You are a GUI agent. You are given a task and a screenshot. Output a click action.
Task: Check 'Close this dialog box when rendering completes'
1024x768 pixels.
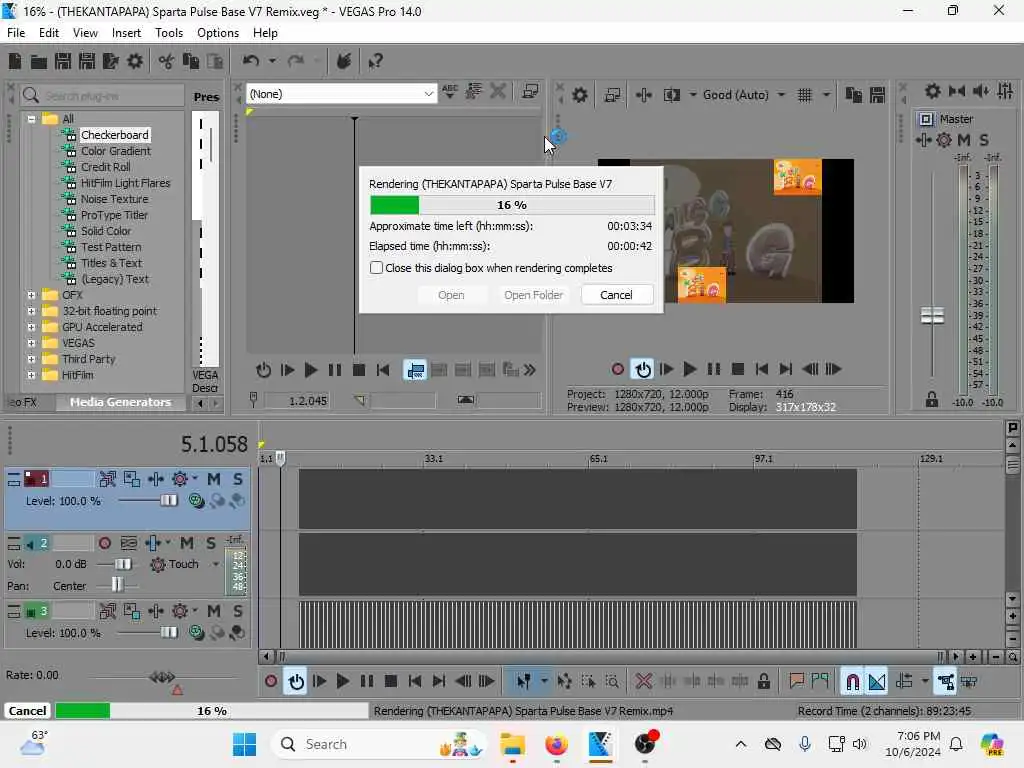point(376,268)
